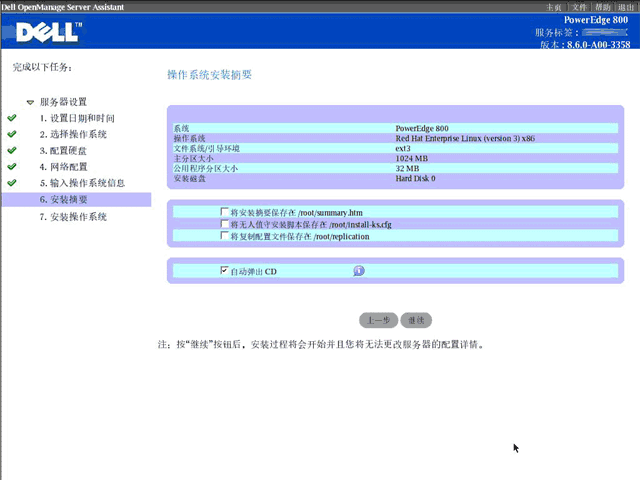Select step 7 安装操作系统 in sidebar

click(73, 217)
